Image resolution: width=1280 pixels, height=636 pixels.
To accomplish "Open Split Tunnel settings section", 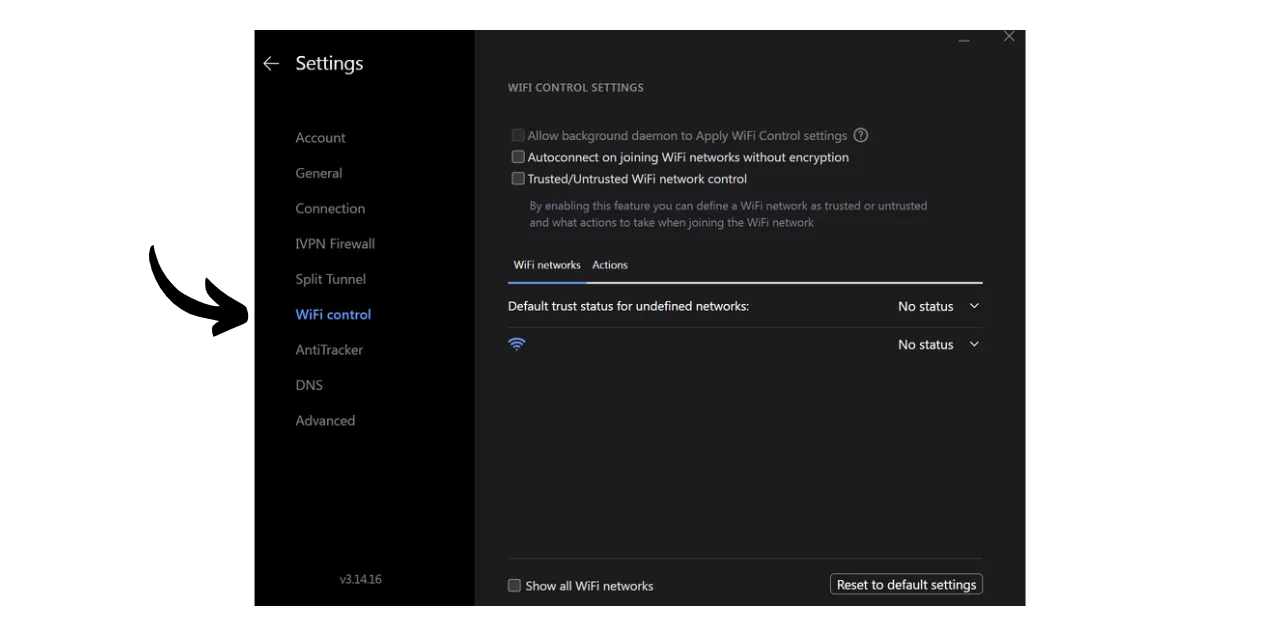I will coord(331,279).
